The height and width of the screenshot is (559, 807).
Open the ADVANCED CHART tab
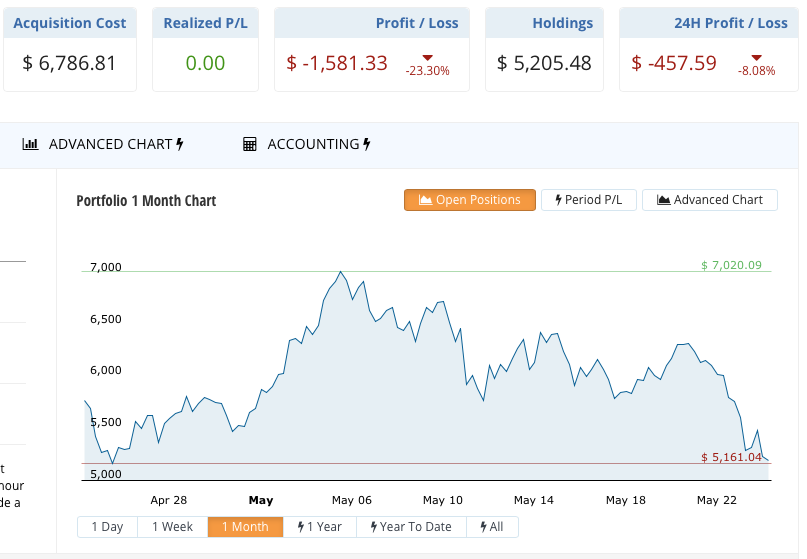pyautogui.click(x=110, y=144)
